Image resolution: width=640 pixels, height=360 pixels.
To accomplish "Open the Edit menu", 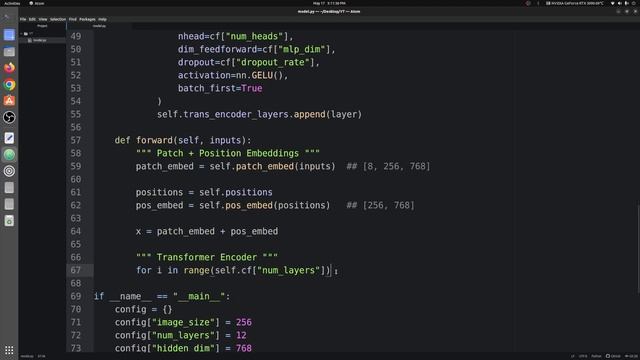I will tap(32, 19).
